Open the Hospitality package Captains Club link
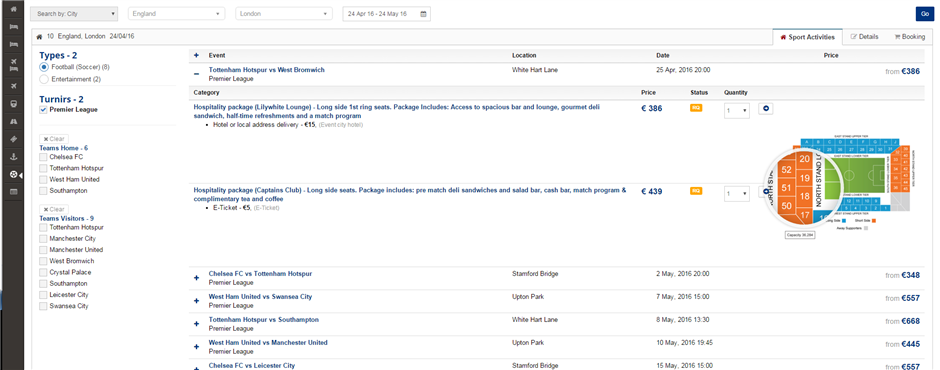The image size is (940, 370). [409, 194]
